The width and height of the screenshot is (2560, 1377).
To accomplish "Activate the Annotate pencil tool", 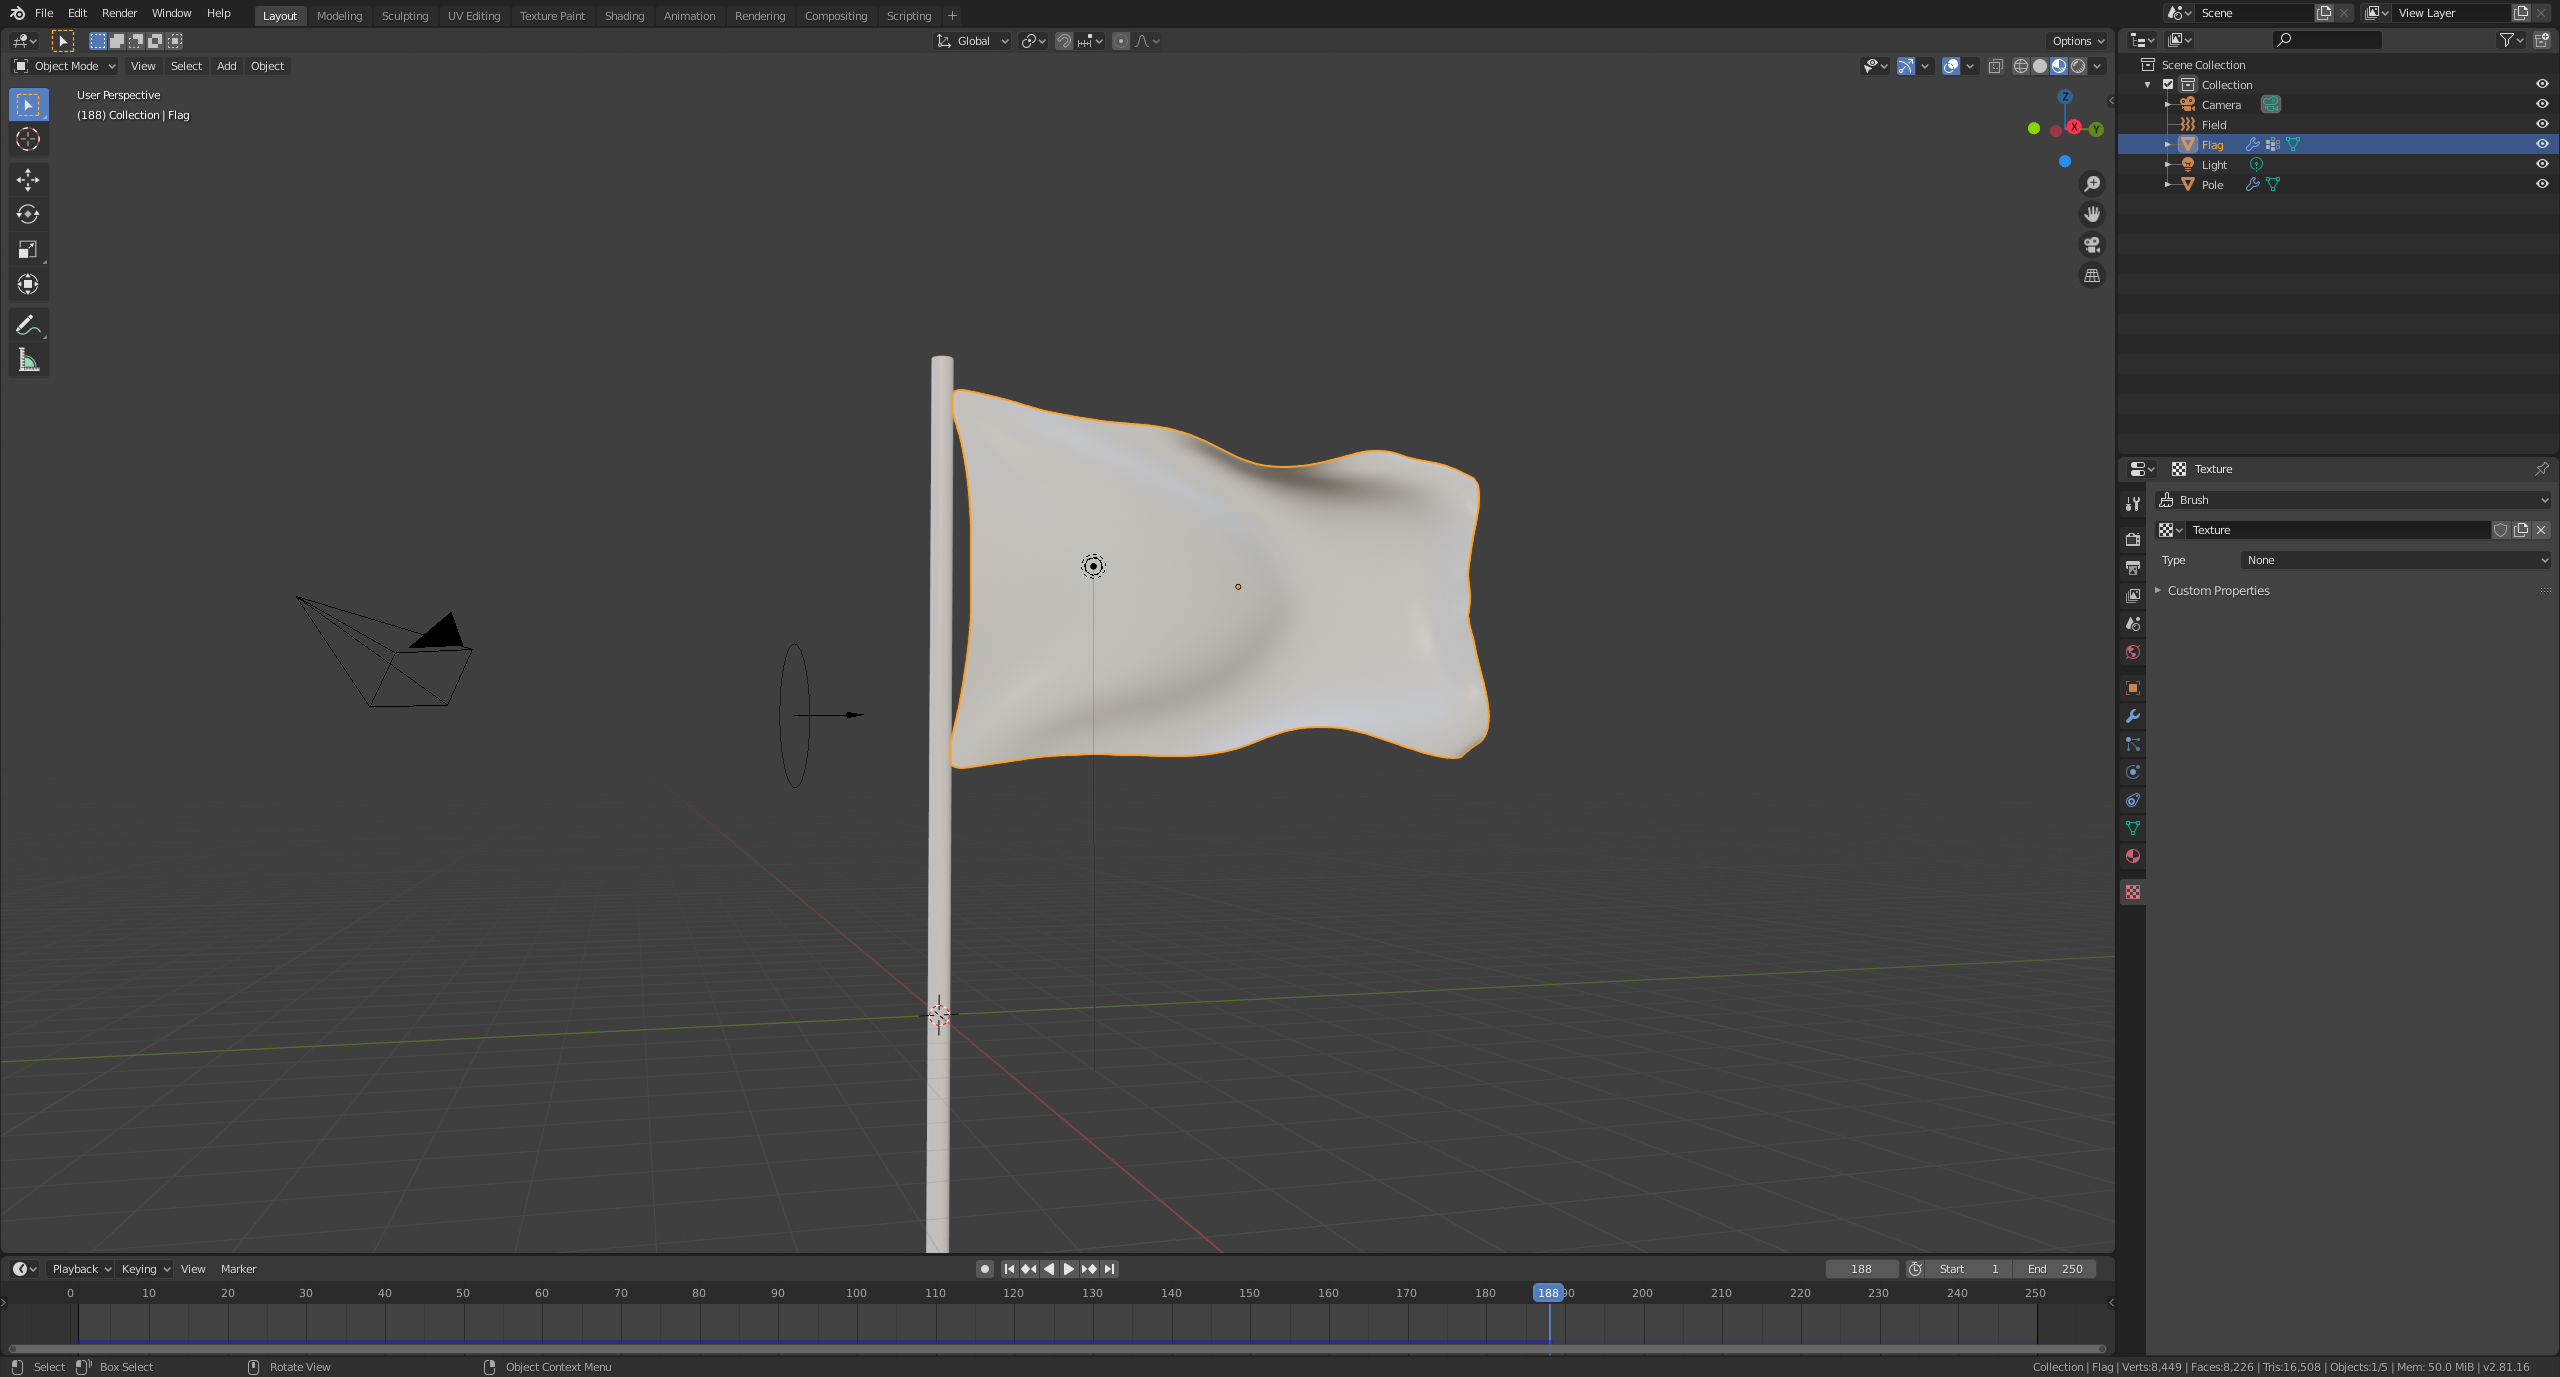I will (28, 325).
